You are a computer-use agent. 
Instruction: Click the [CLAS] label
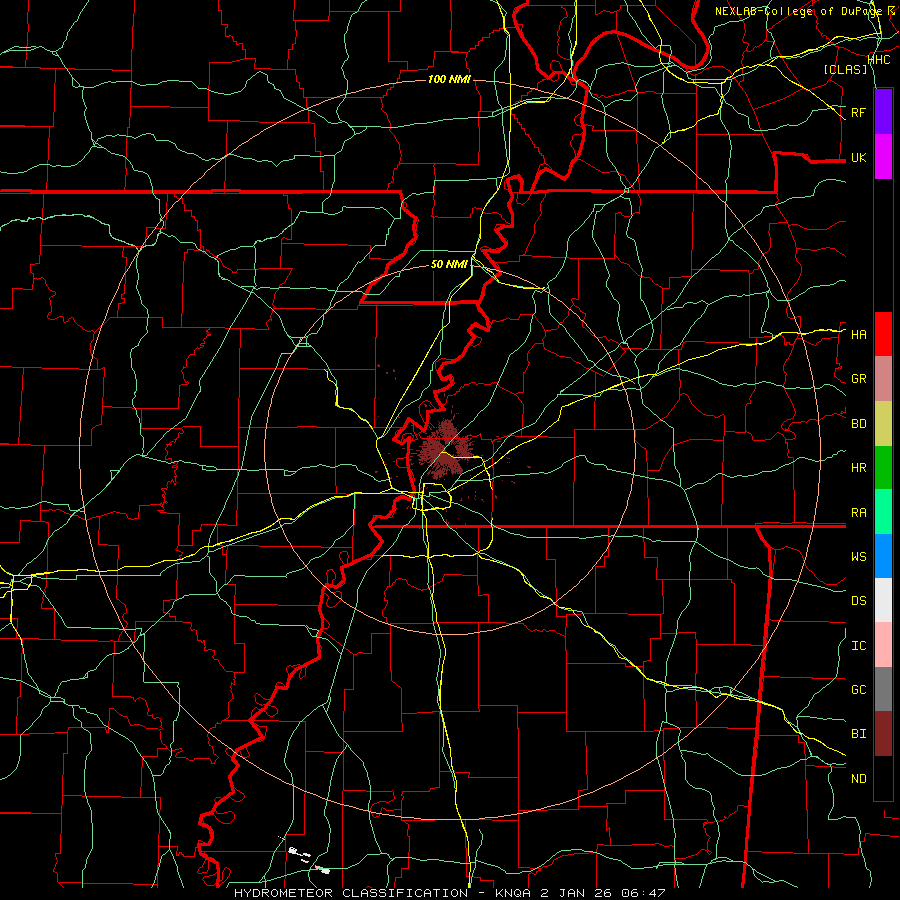tap(845, 70)
